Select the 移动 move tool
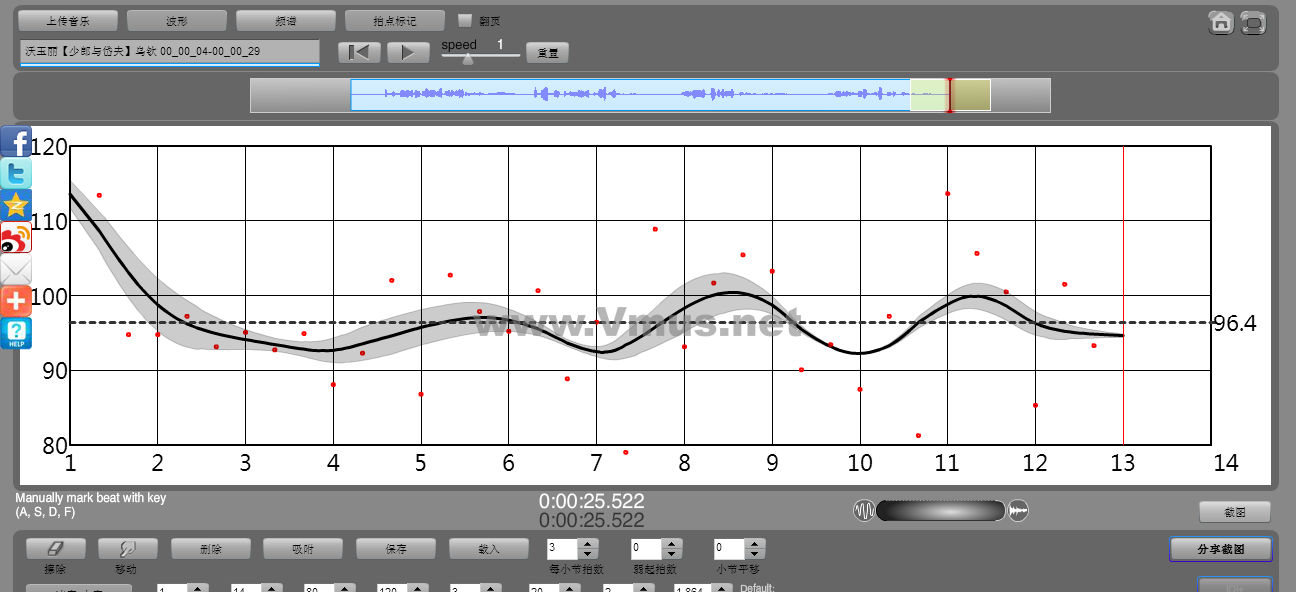Screen dimensions: 1296x592 [126, 549]
